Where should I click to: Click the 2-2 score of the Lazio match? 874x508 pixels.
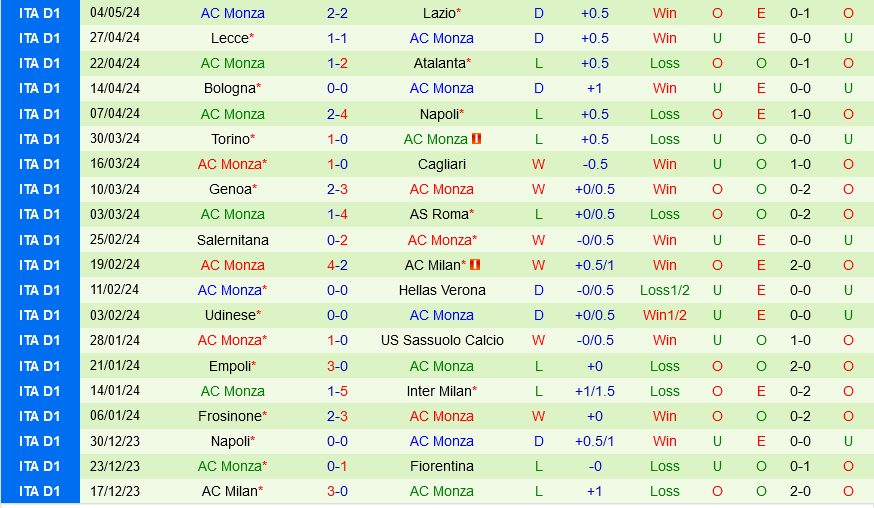pos(337,13)
